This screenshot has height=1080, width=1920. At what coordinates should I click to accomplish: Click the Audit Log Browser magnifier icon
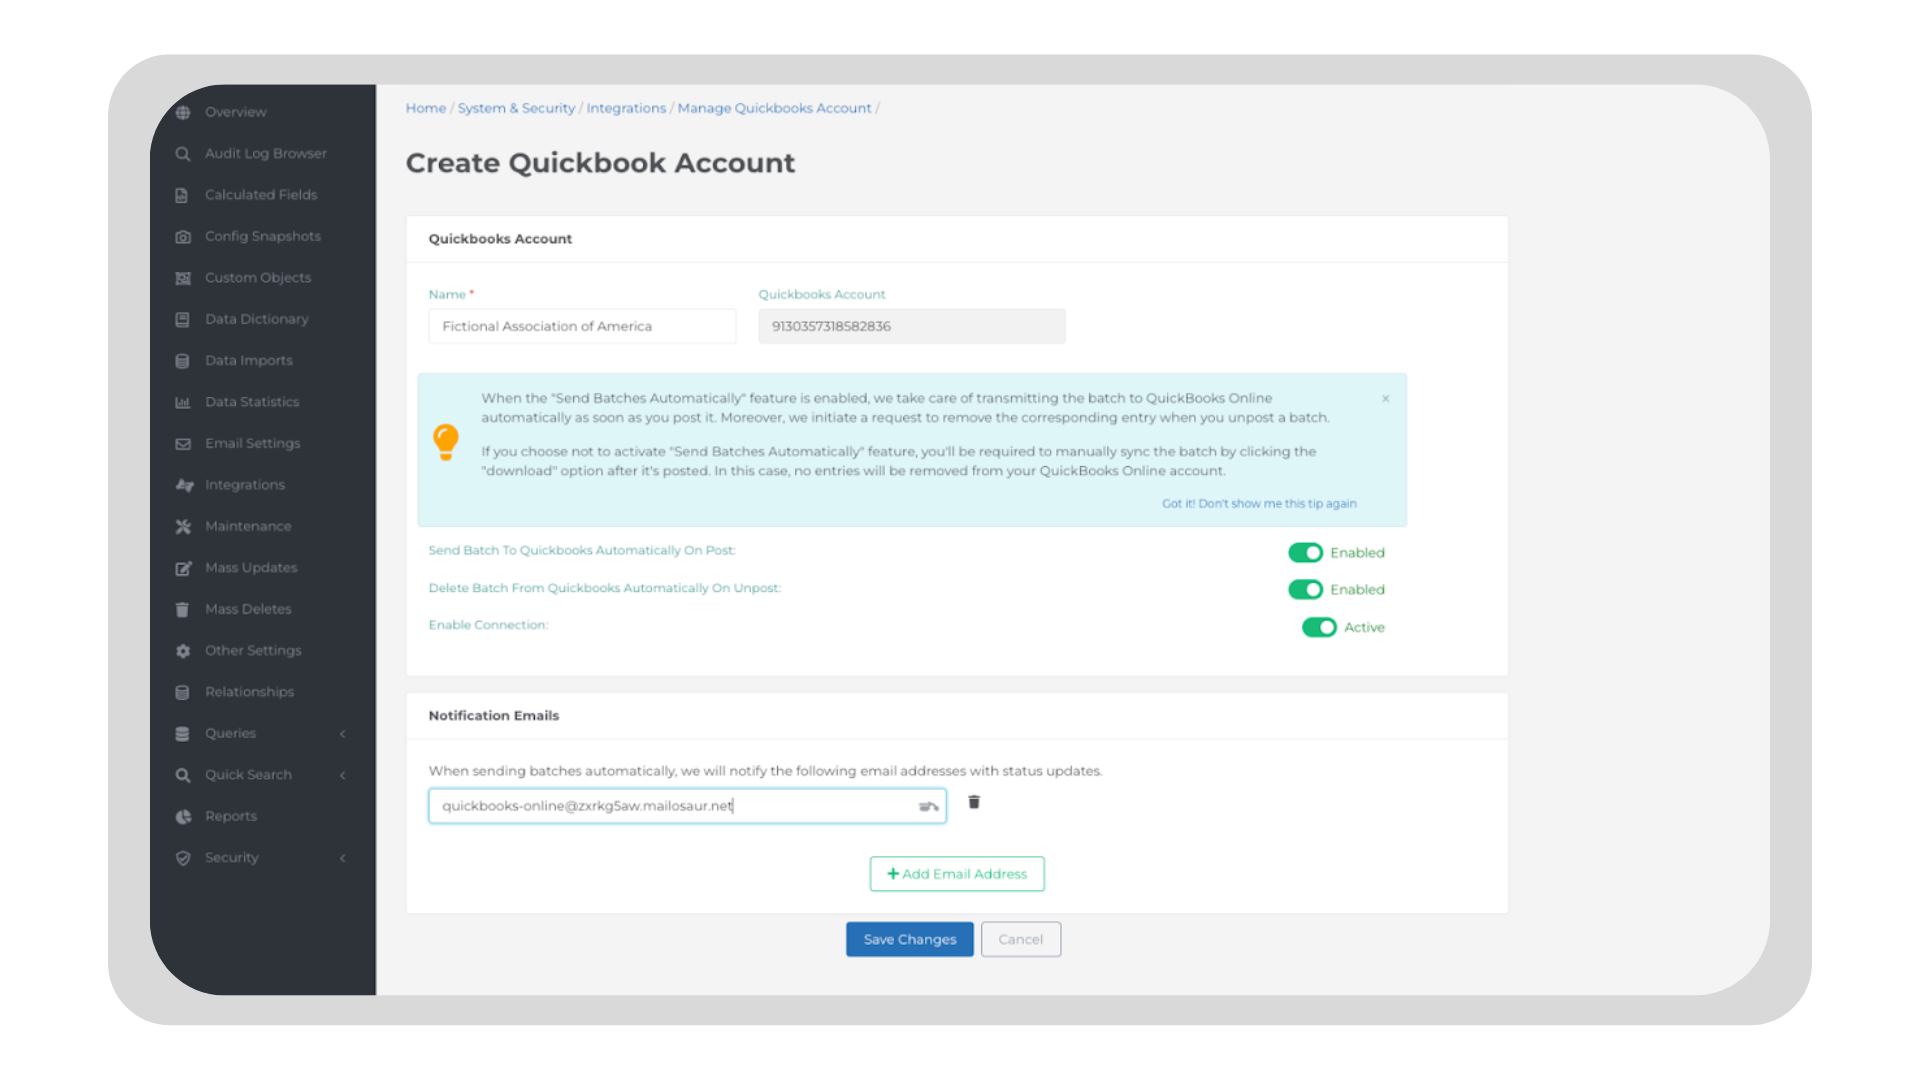point(183,154)
